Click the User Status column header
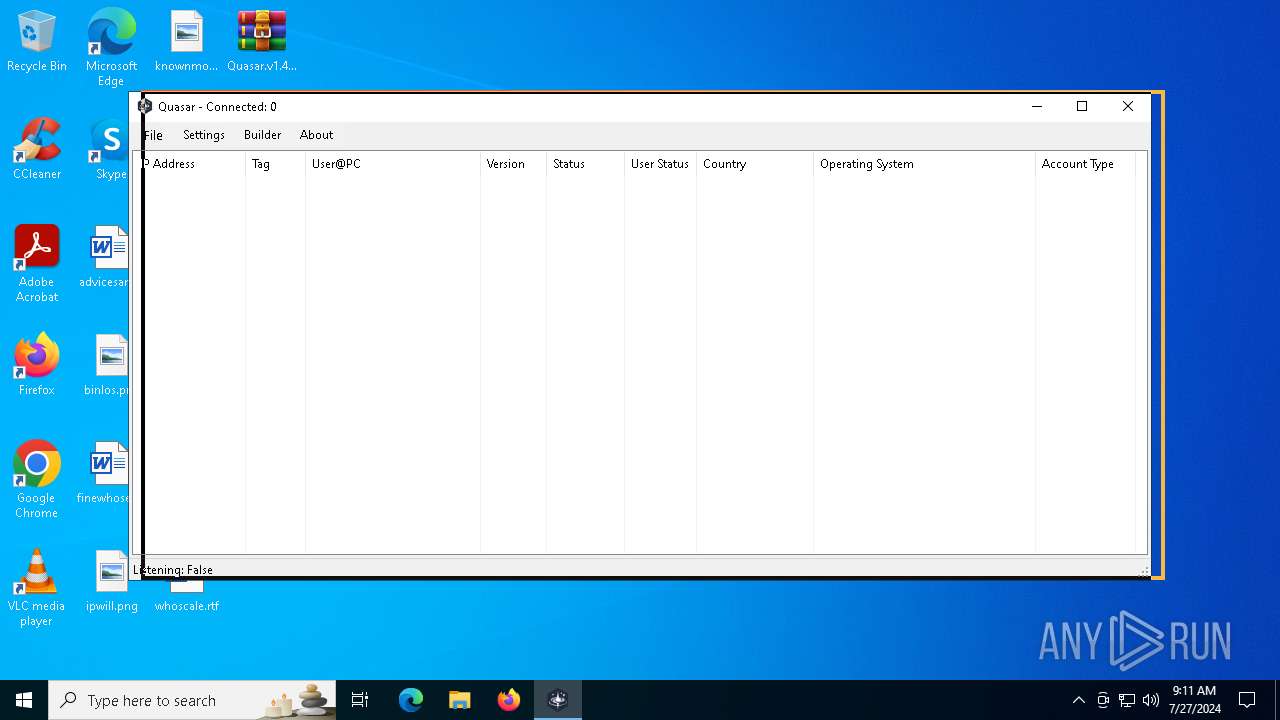Viewport: 1280px width, 720px height. point(661,164)
